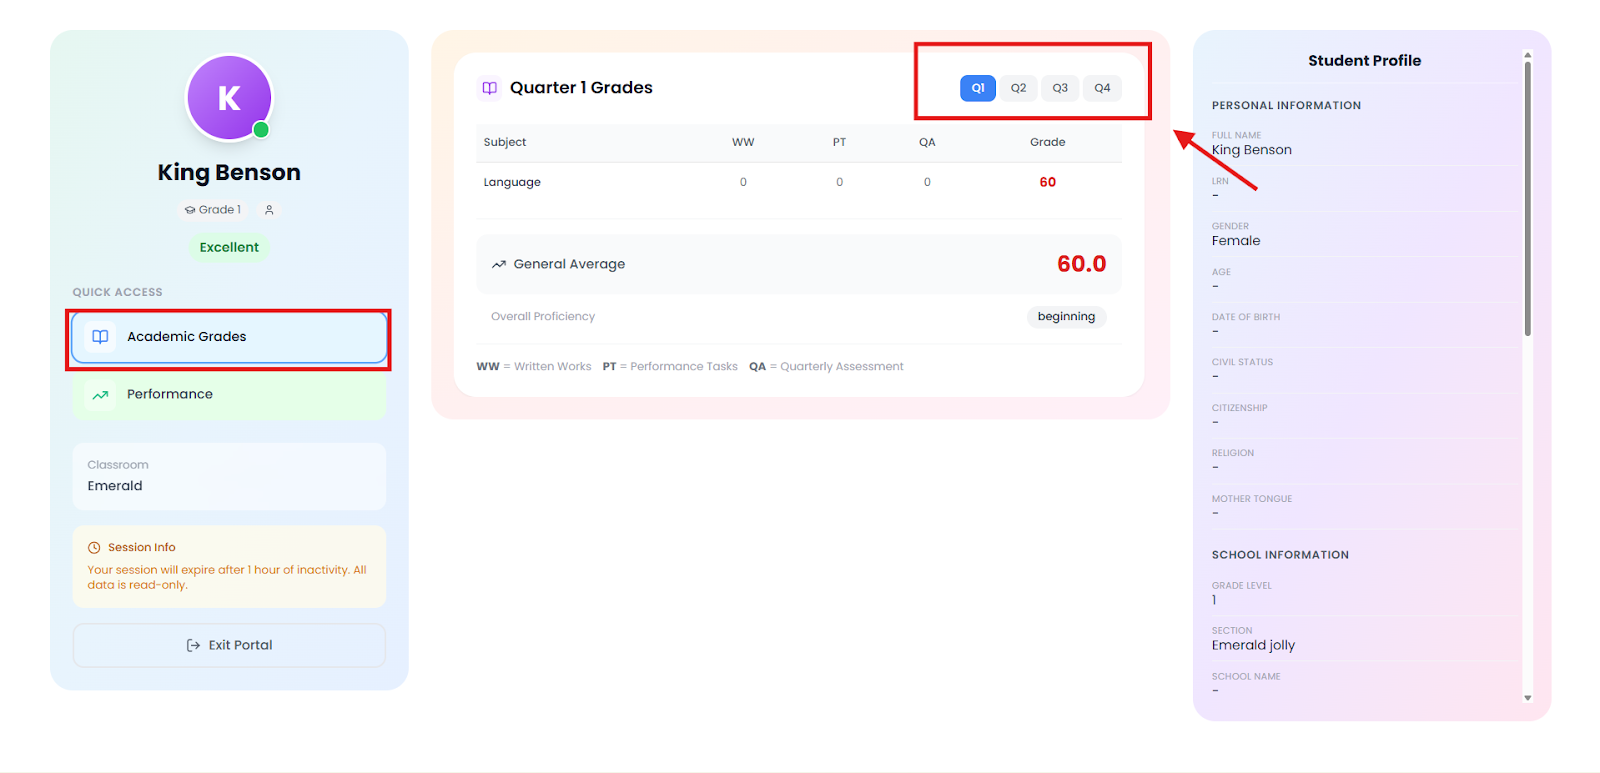The image size is (1600, 773).
Task: Click the trend chart icon beside Performance
Action: tap(100, 395)
